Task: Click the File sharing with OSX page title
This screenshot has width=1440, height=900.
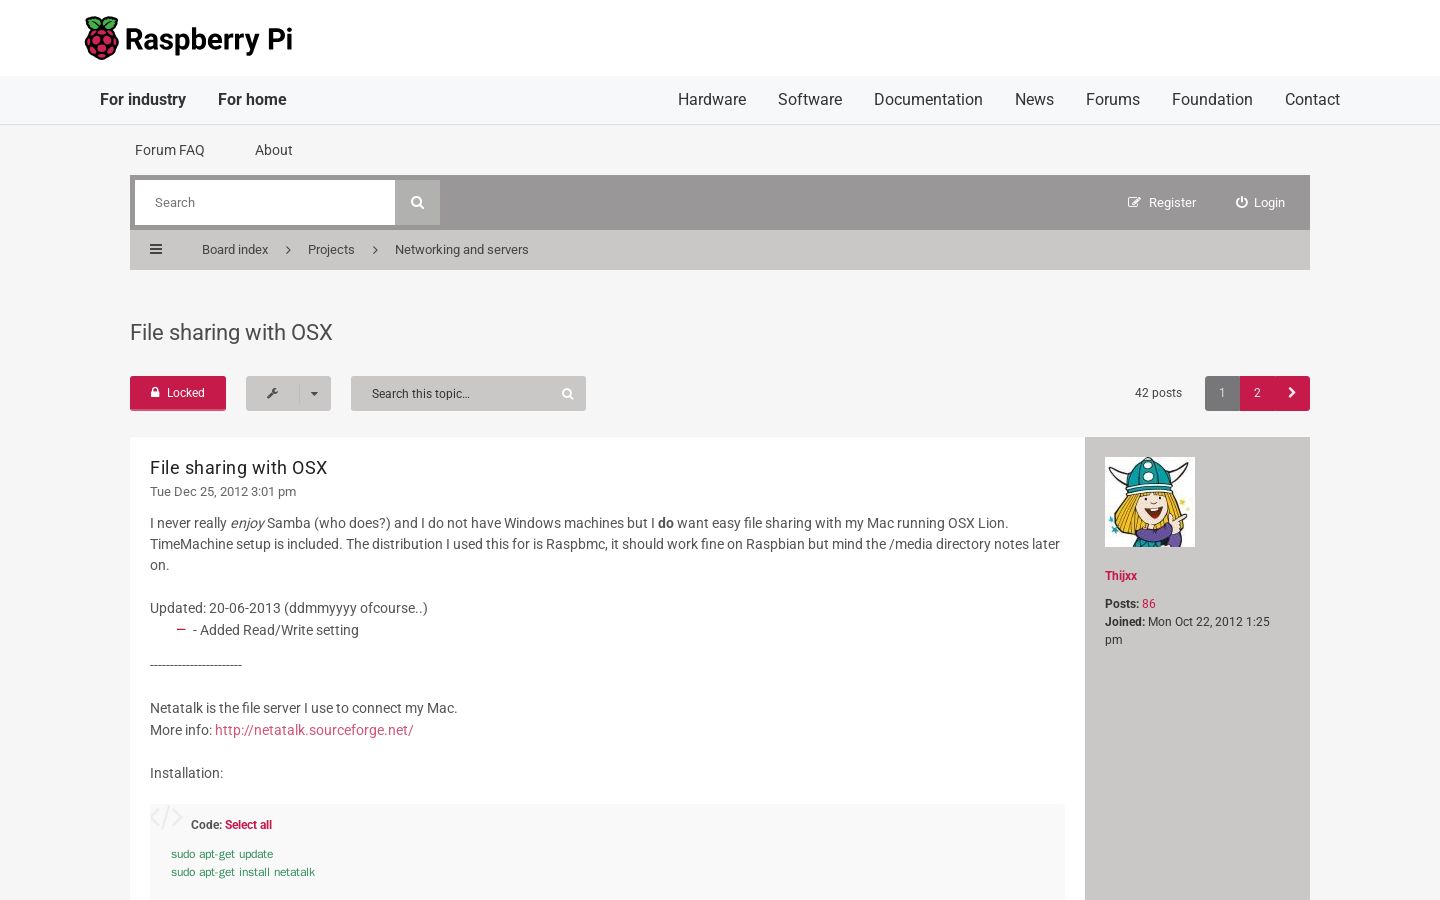Action: pyautogui.click(x=231, y=332)
